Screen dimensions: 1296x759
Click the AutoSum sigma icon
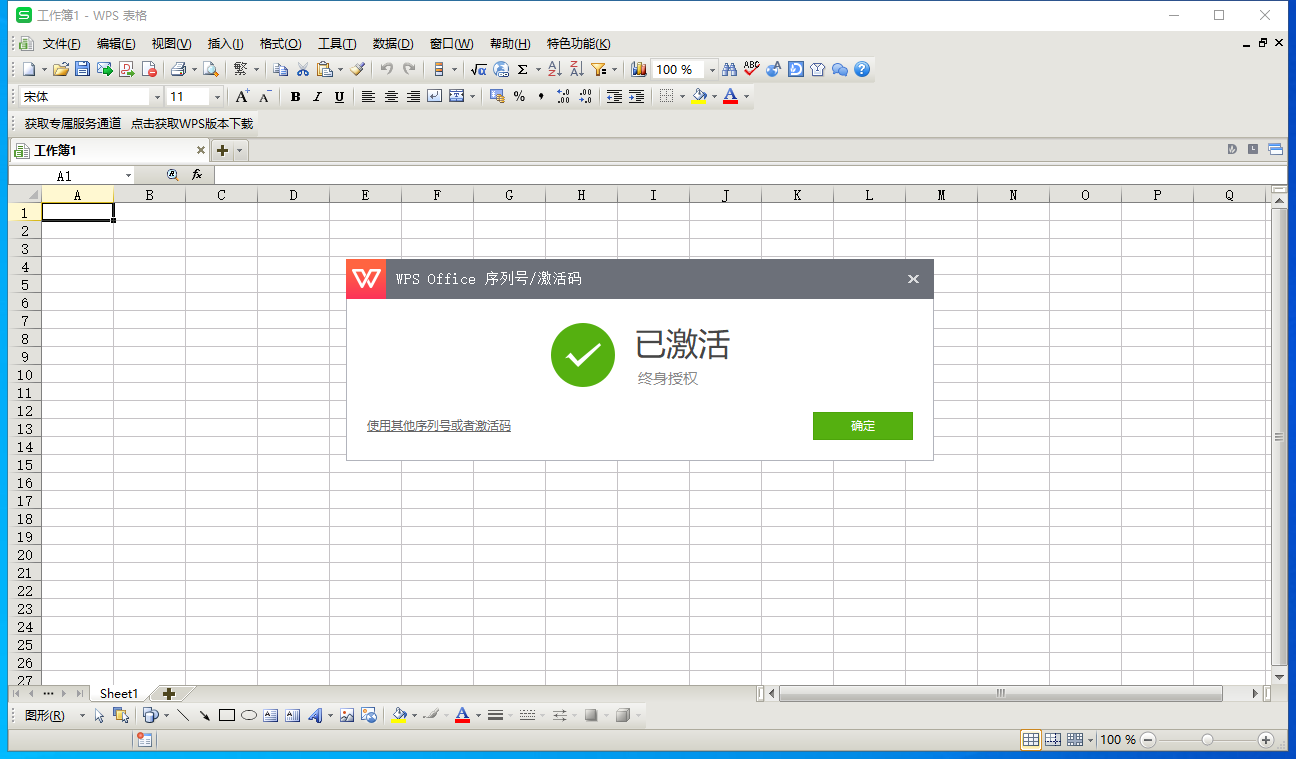pos(522,69)
